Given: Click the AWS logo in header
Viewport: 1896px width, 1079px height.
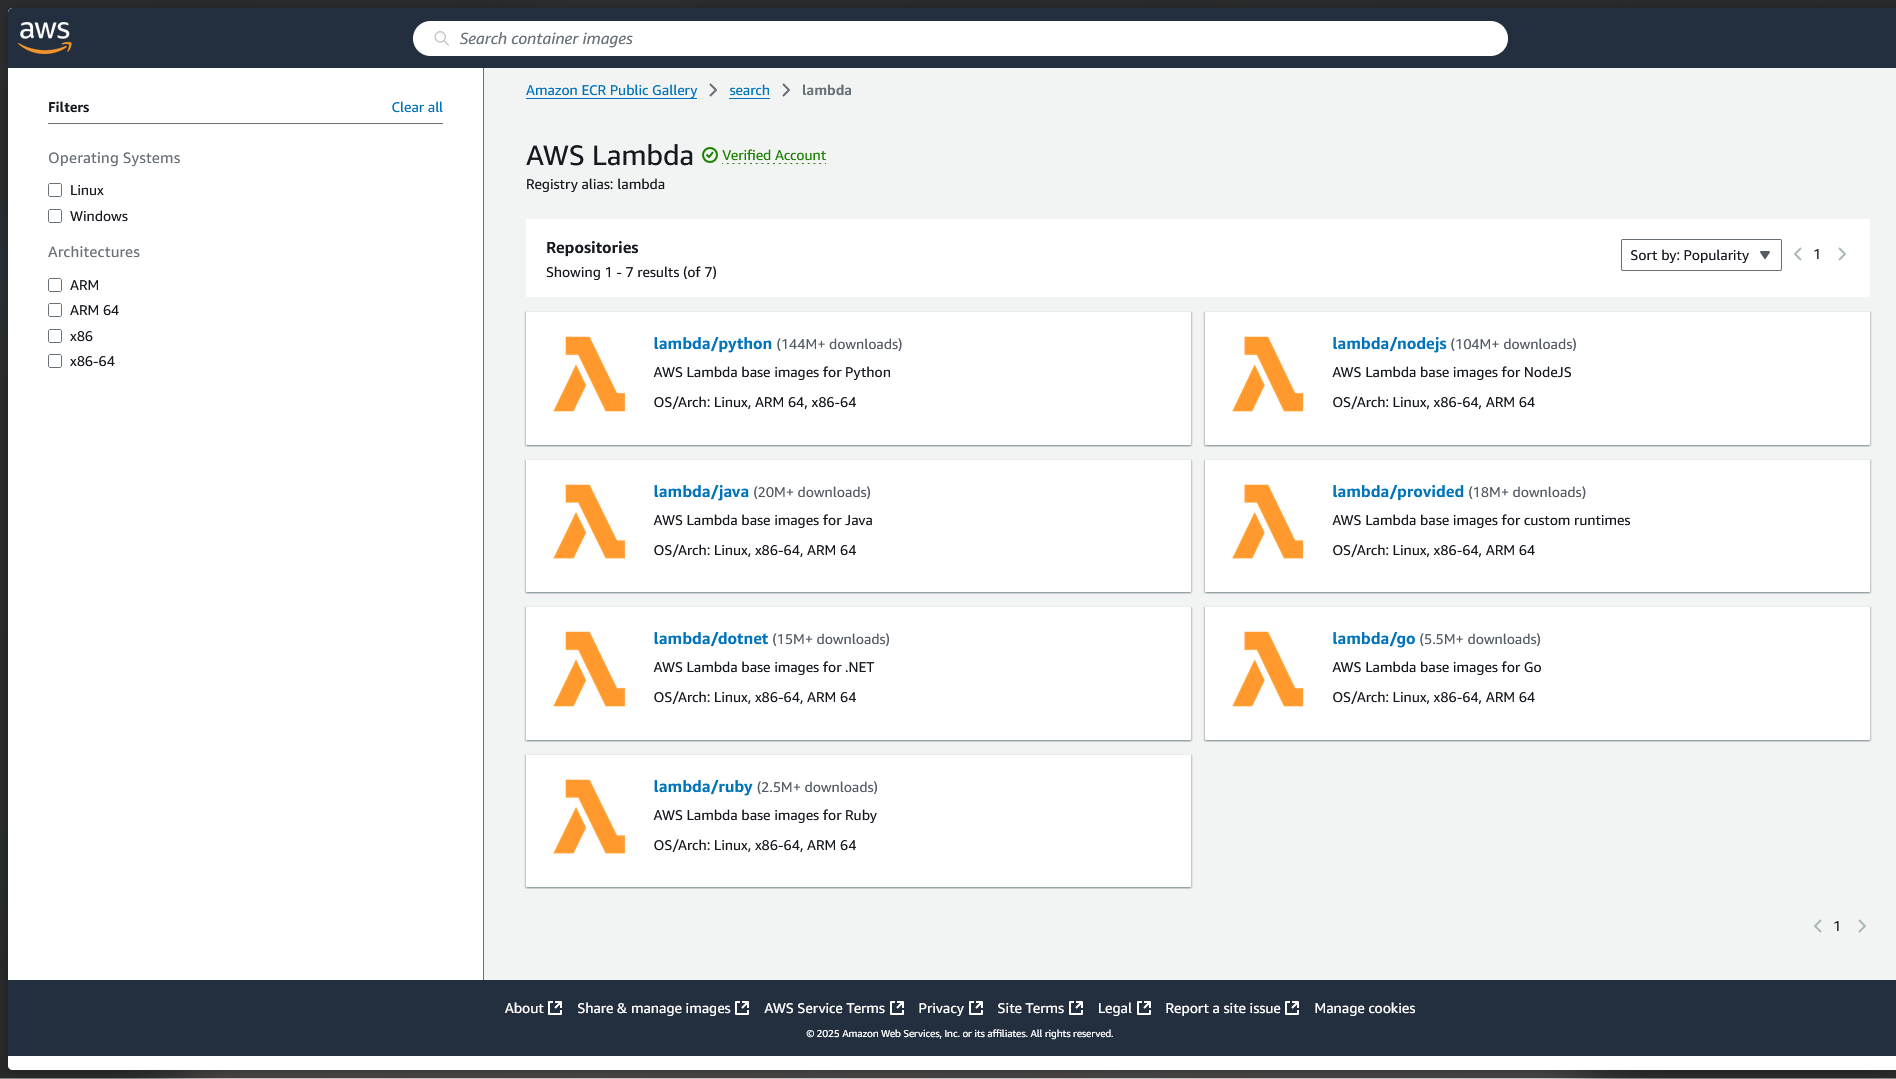Looking at the screenshot, I should coord(45,37).
